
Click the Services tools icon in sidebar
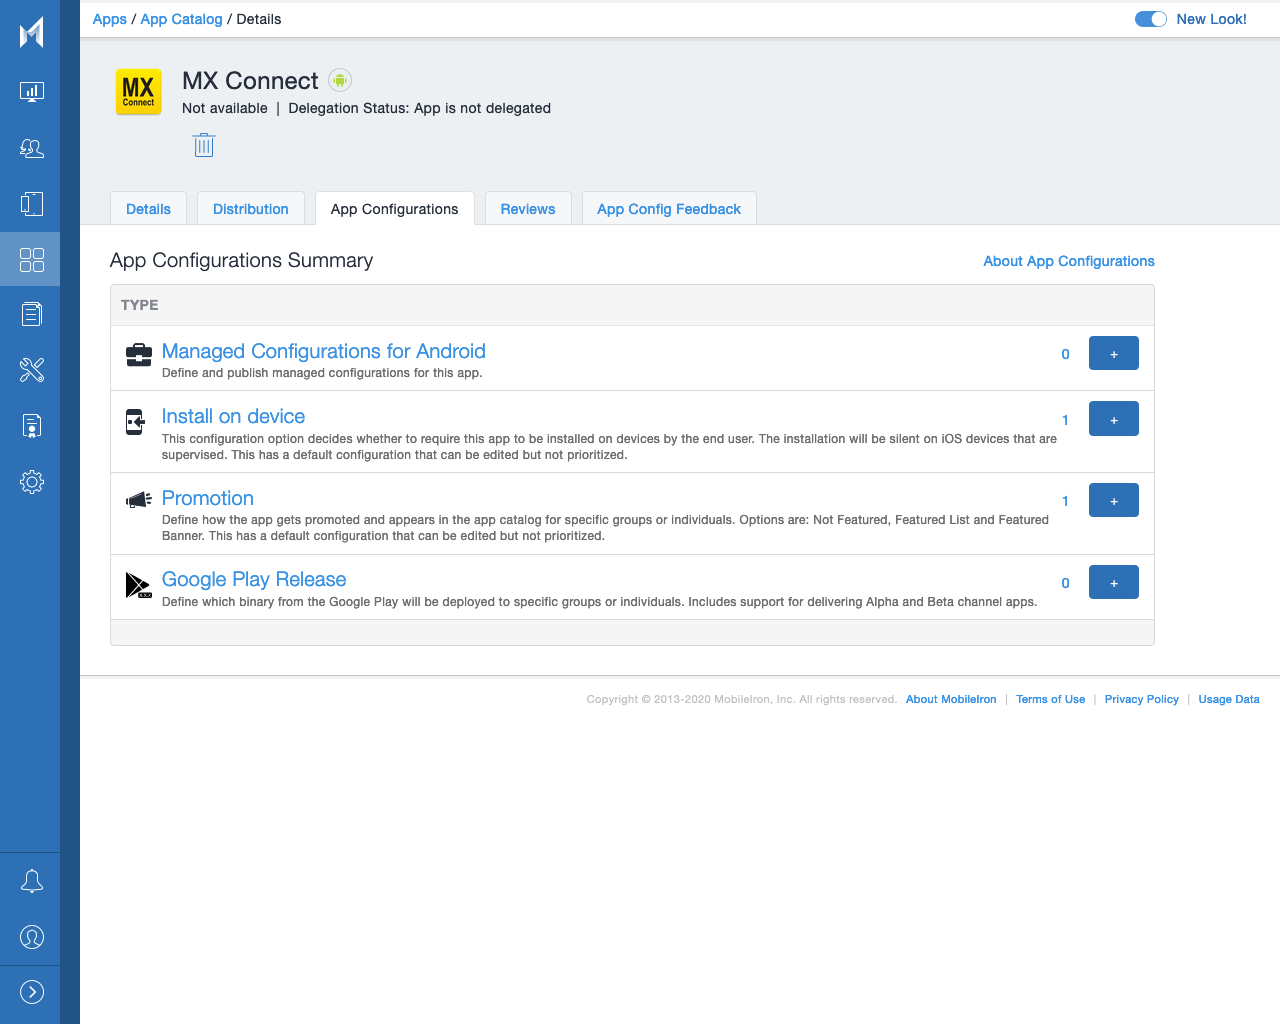(x=31, y=369)
